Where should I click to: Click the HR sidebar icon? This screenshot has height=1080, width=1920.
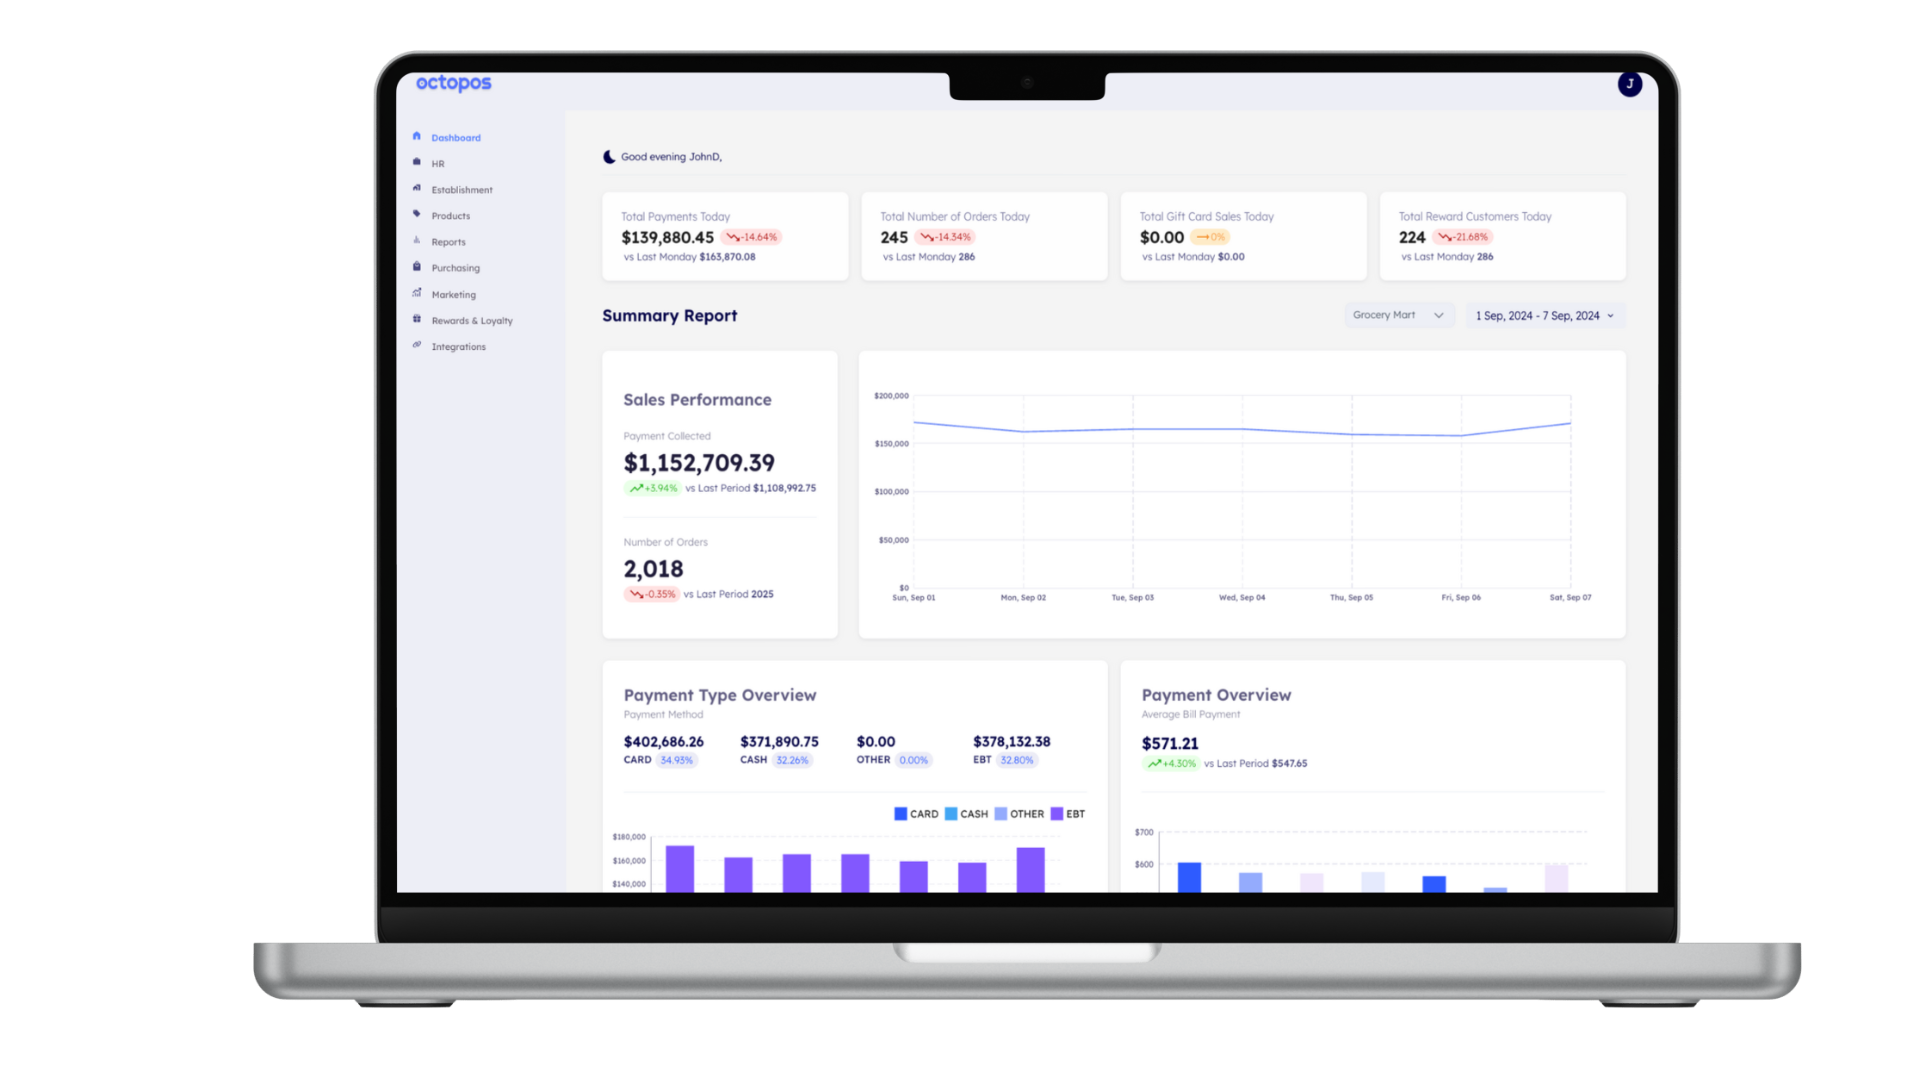coord(417,162)
